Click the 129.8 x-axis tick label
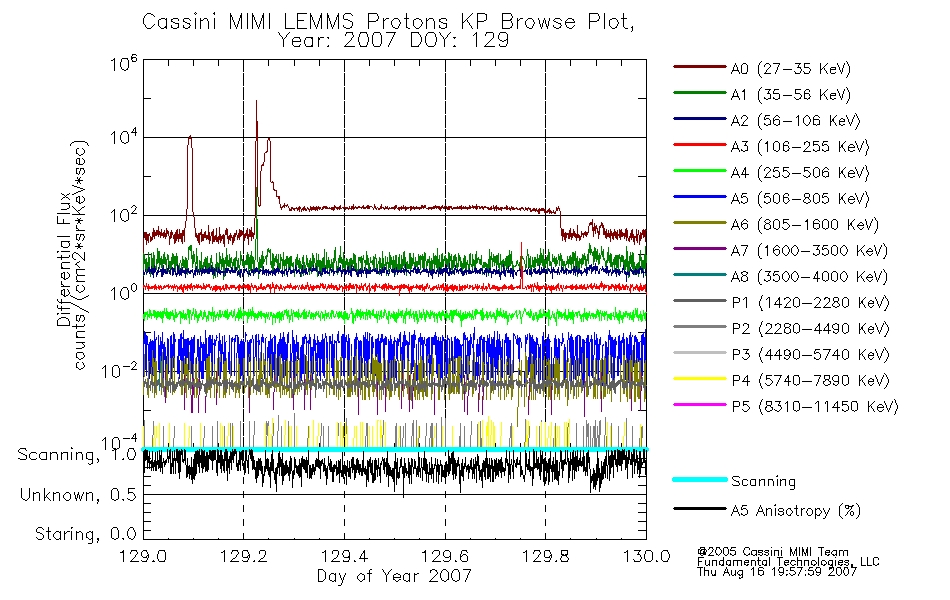950x600 pixels. 545,556
